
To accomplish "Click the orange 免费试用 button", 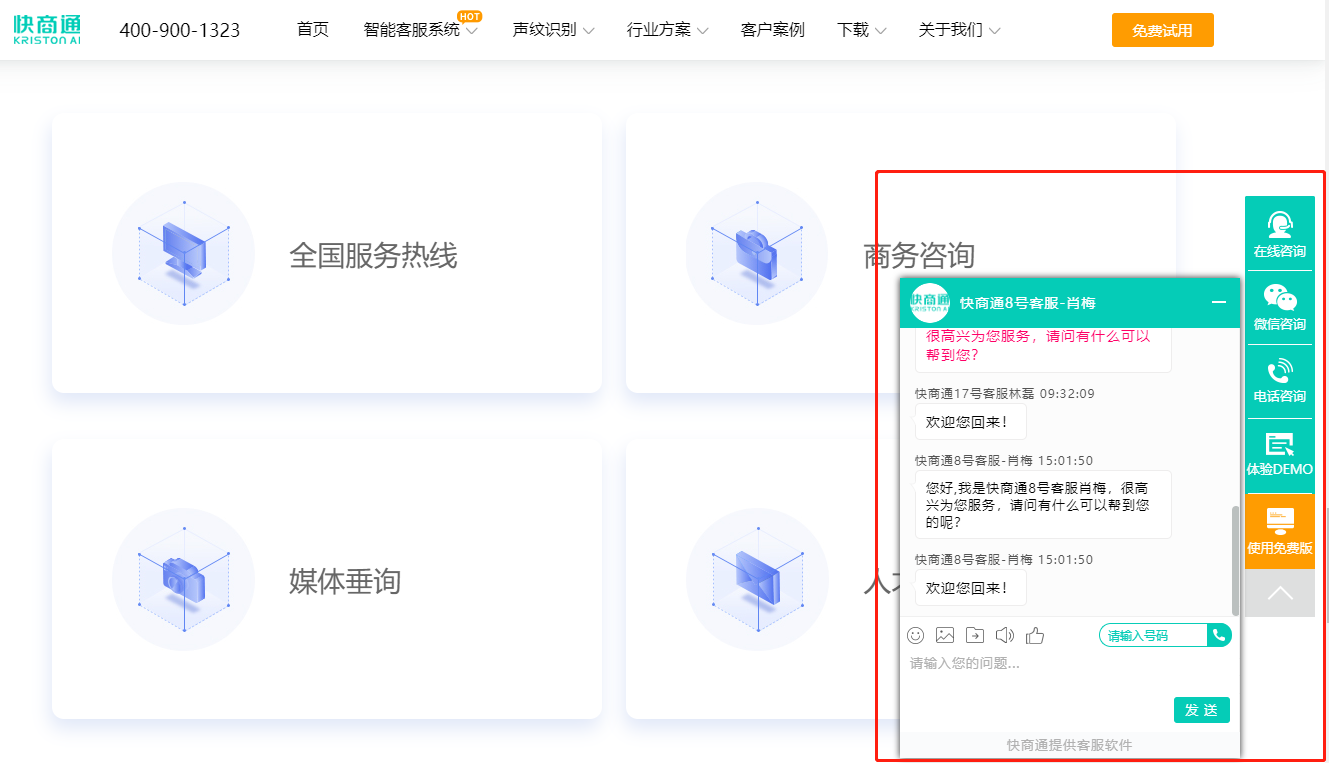I will click(1162, 30).
